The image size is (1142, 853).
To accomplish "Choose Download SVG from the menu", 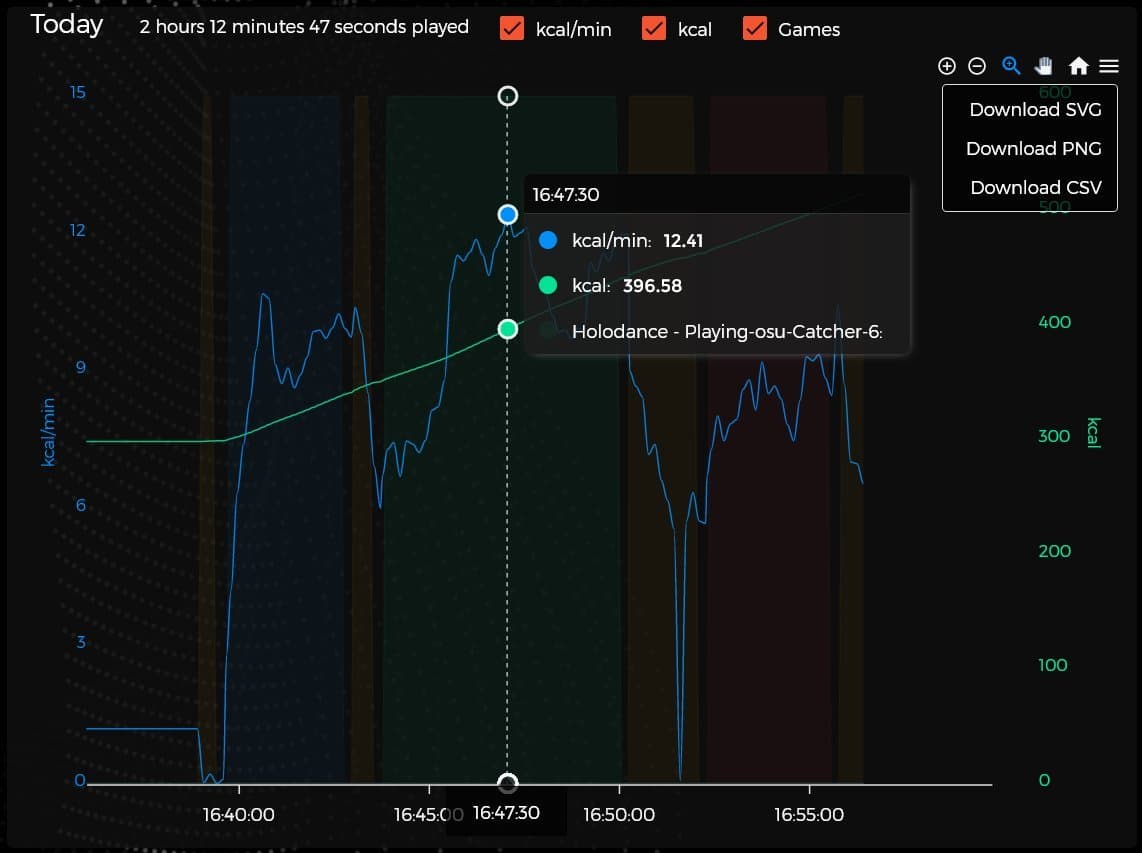I will pyautogui.click(x=1035, y=109).
